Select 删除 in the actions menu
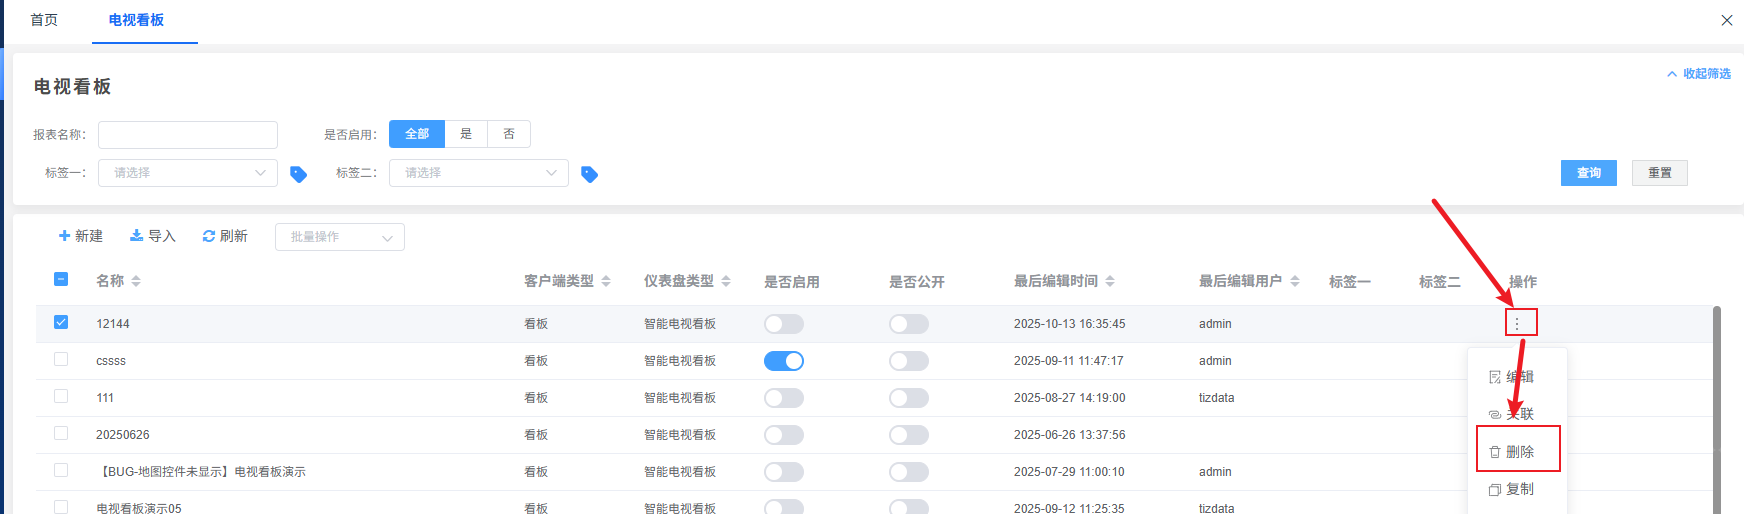The height and width of the screenshot is (514, 1744). point(1518,452)
